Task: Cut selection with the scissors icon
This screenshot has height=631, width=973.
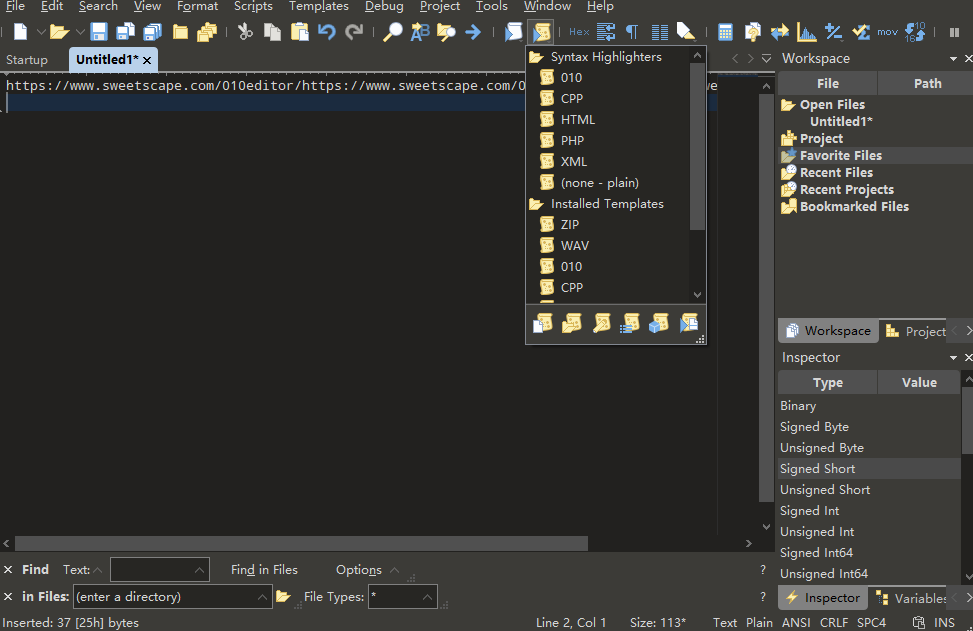Action: click(245, 32)
